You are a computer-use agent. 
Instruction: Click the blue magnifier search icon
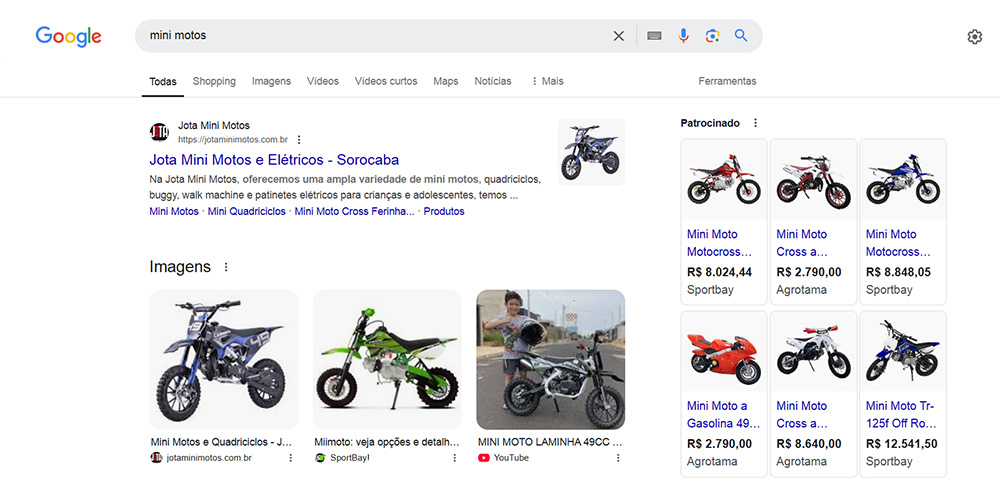(740, 36)
